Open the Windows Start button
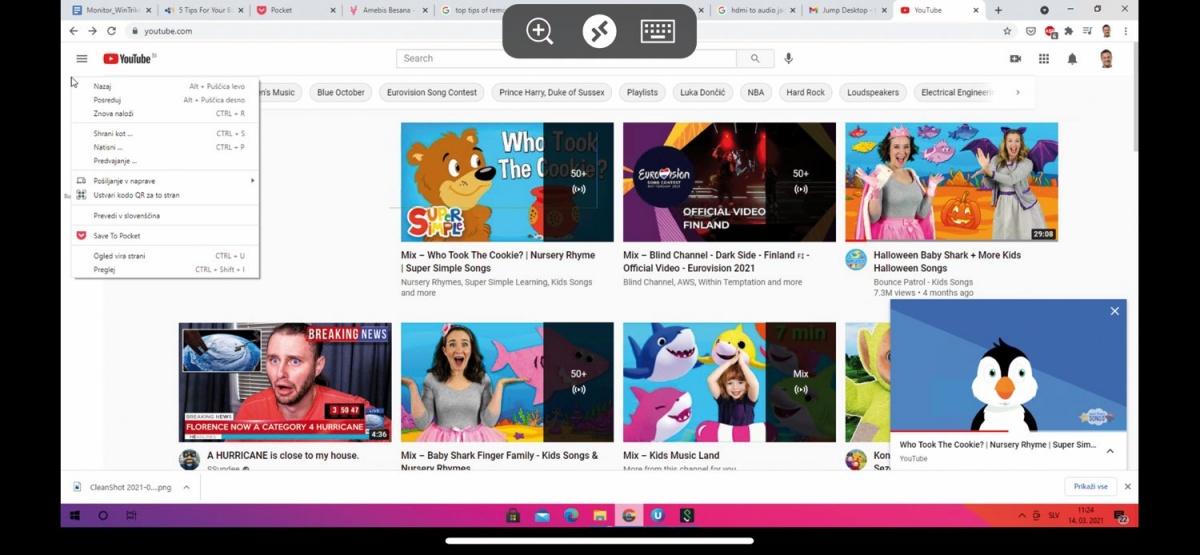The height and width of the screenshot is (555, 1200). [x=74, y=516]
